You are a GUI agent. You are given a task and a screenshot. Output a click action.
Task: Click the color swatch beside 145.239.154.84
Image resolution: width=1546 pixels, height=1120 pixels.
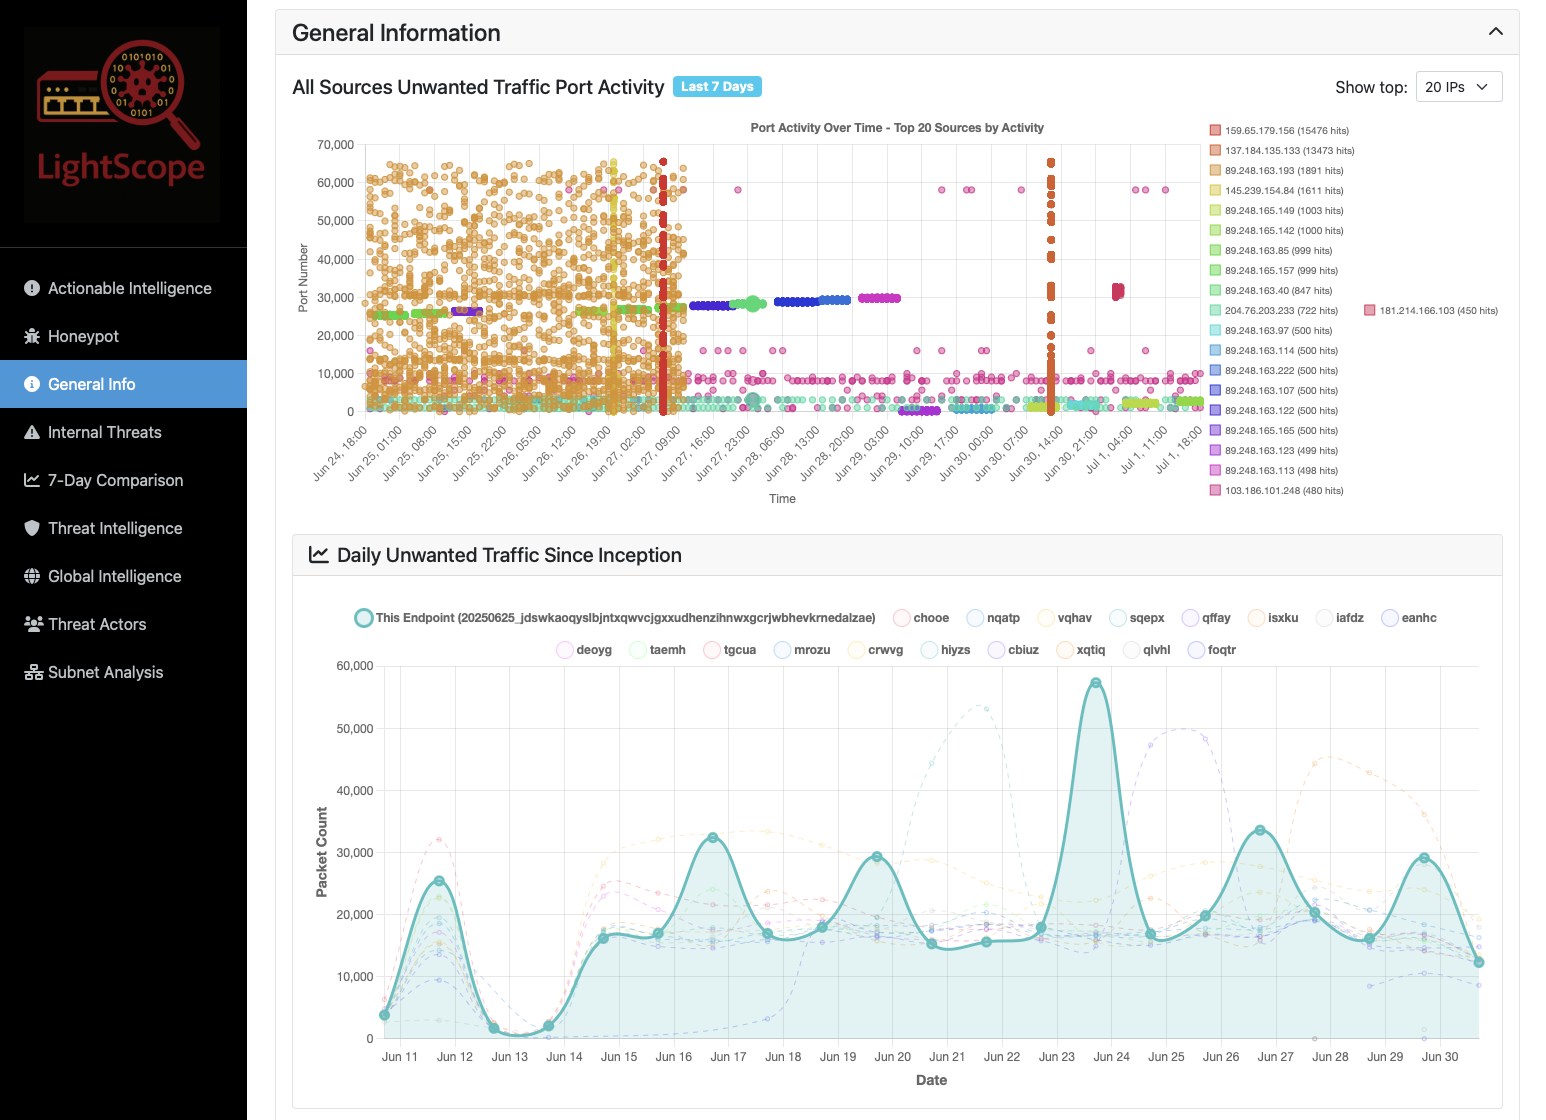pos(1214,190)
